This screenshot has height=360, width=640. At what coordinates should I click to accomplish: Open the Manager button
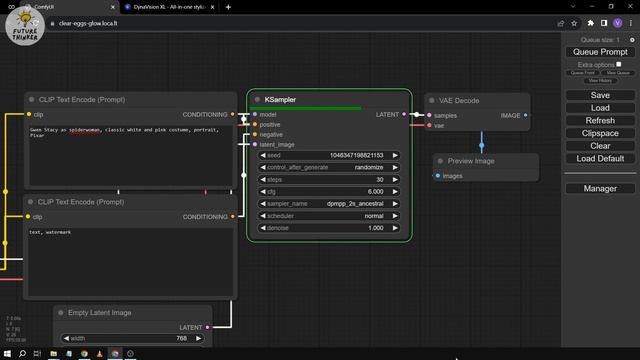click(x=600, y=189)
